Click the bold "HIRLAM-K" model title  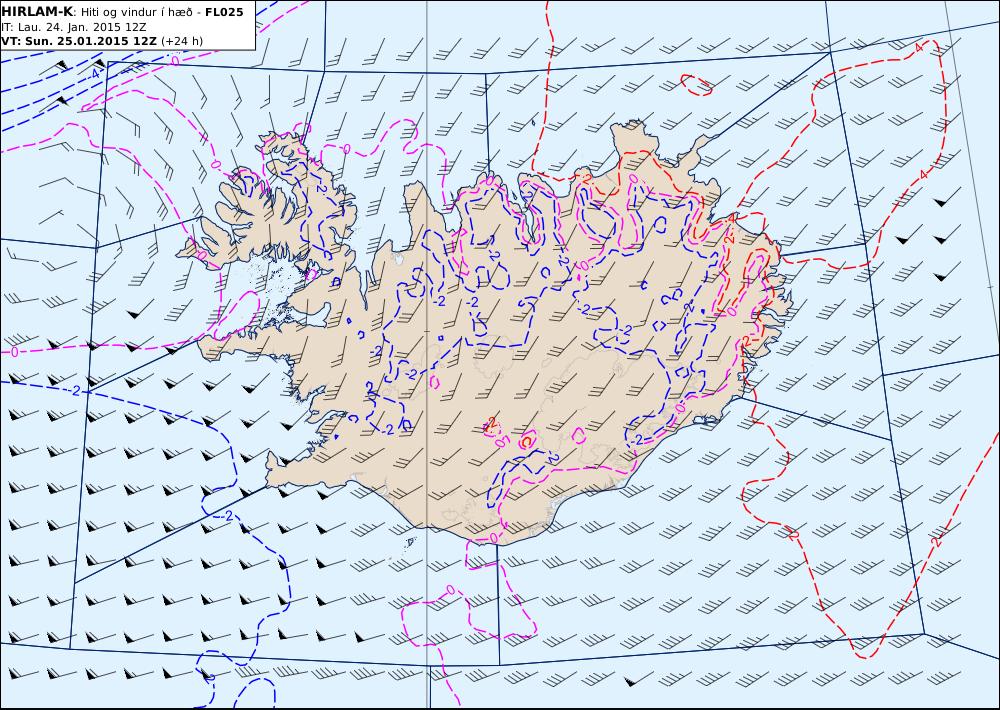(37, 12)
